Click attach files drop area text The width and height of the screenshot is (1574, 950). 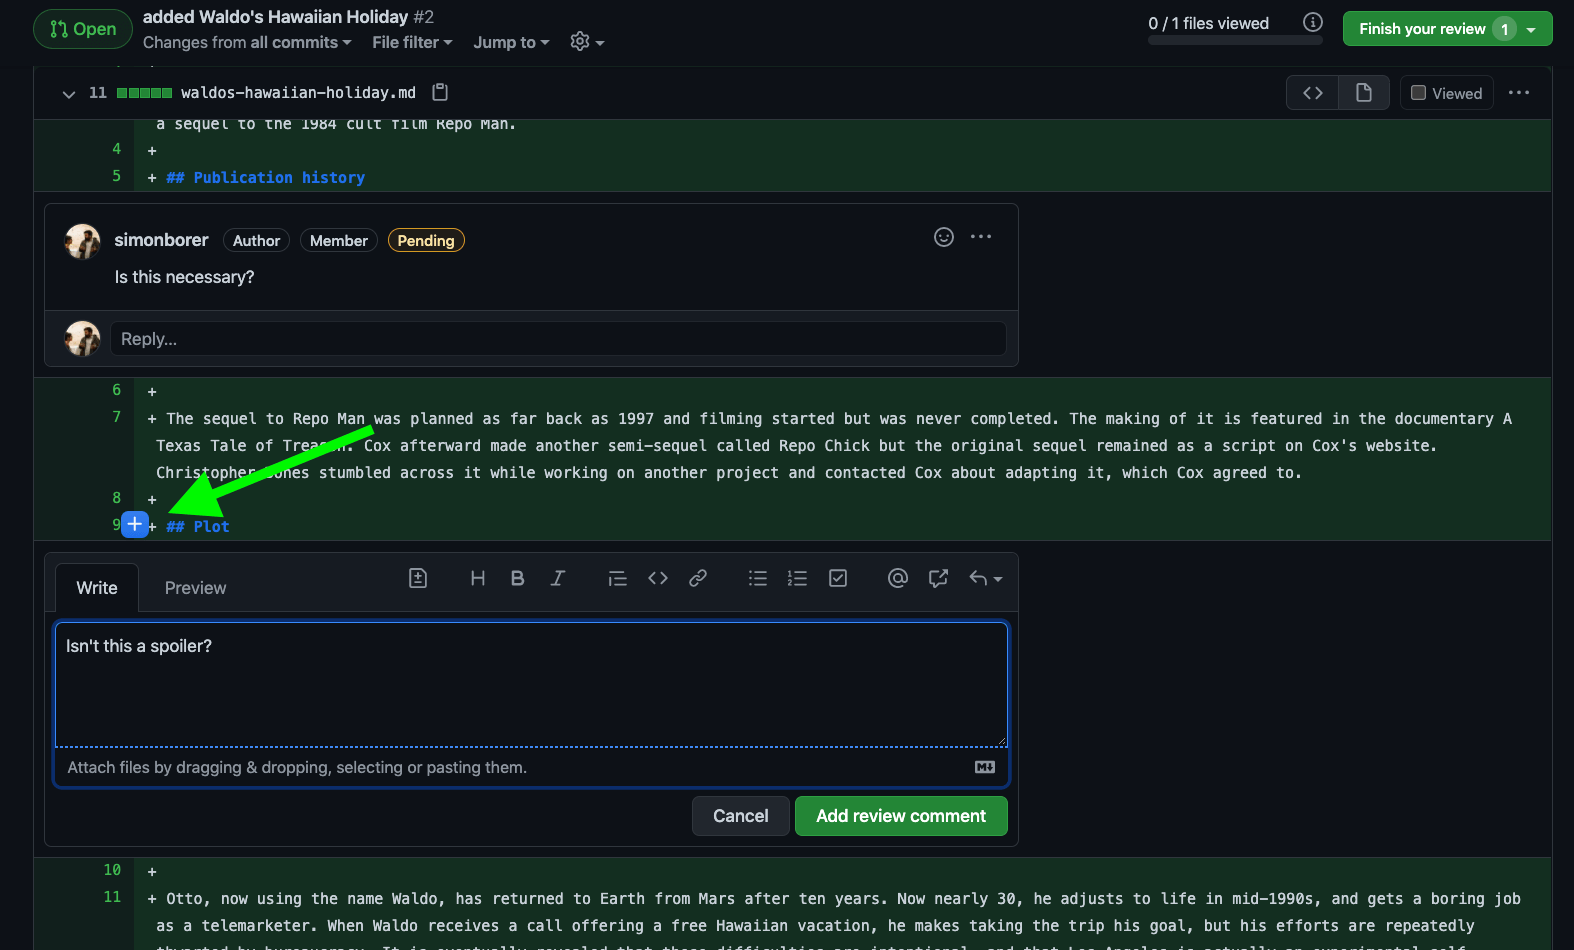click(297, 767)
